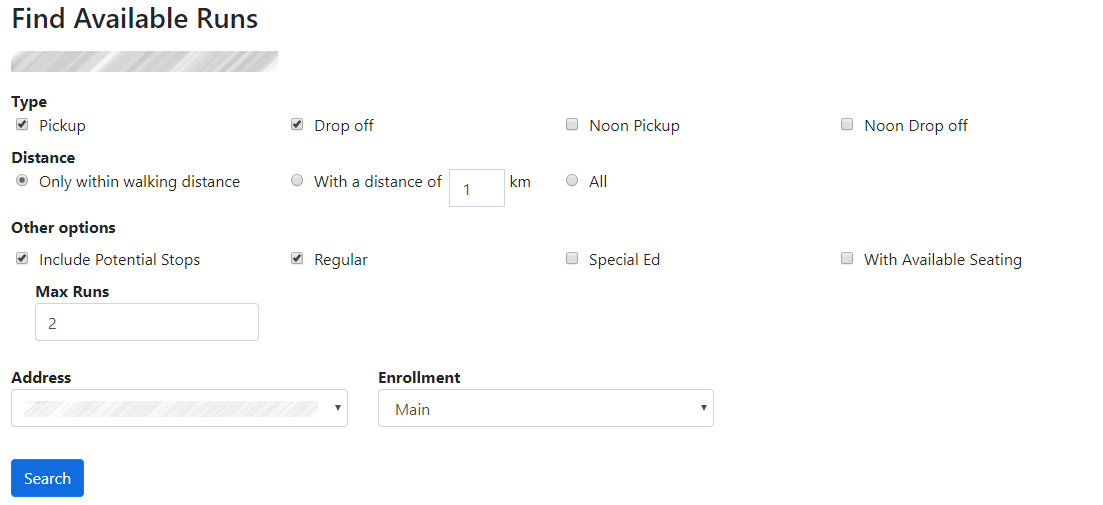1103x505 pixels.
Task: Click the Max Runs input field
Action: click(147, 322)
